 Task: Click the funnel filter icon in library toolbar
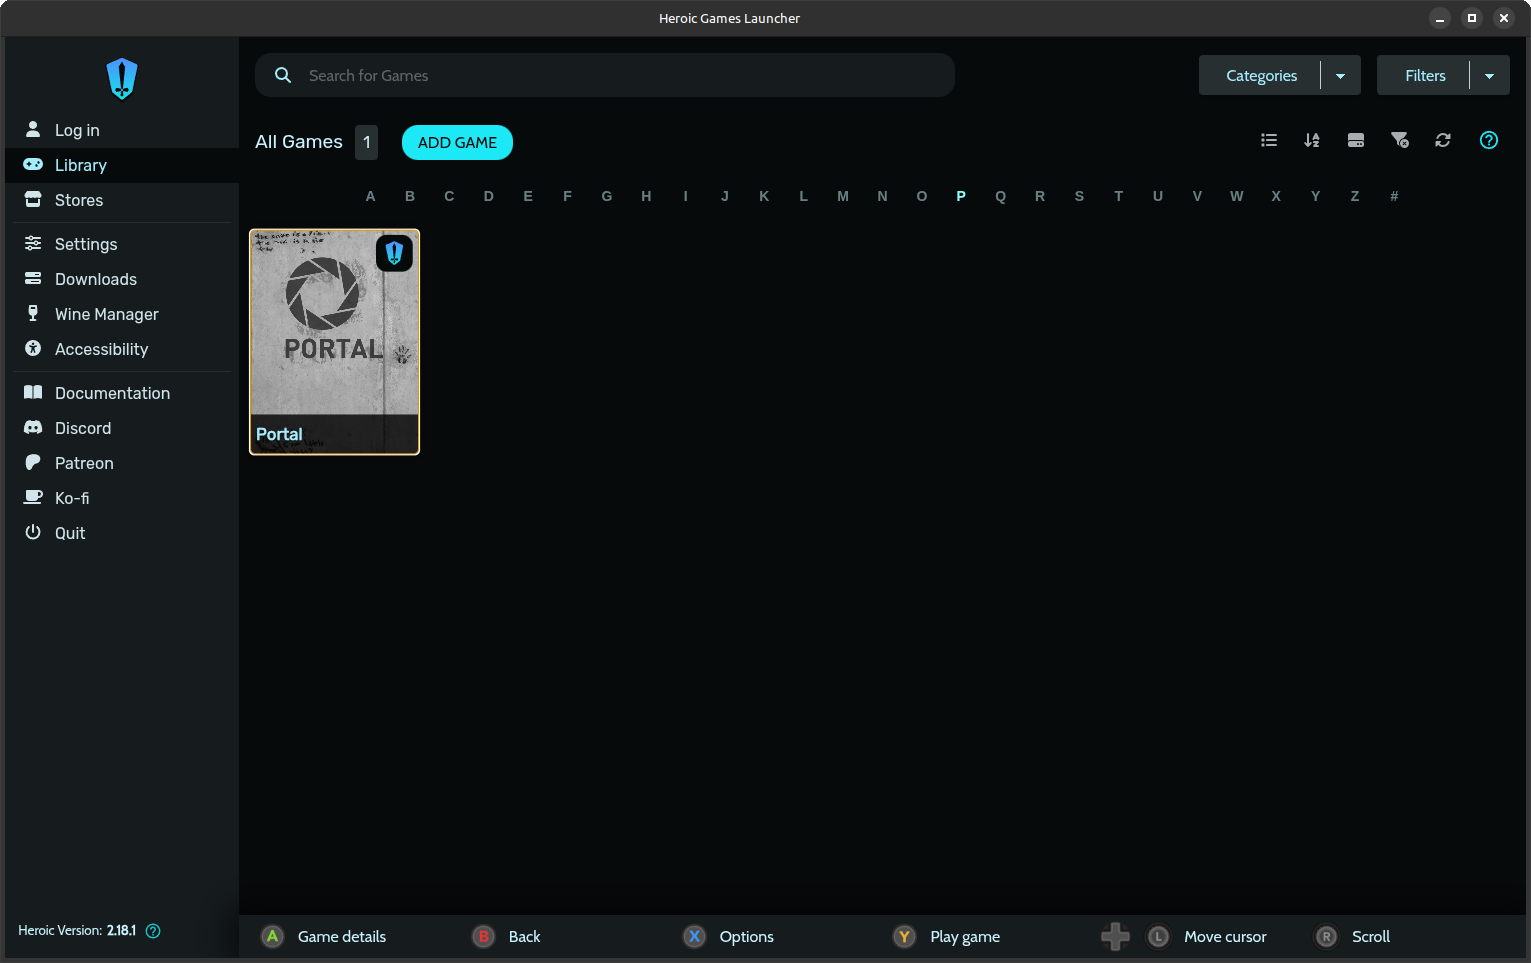pos(1400,140)
